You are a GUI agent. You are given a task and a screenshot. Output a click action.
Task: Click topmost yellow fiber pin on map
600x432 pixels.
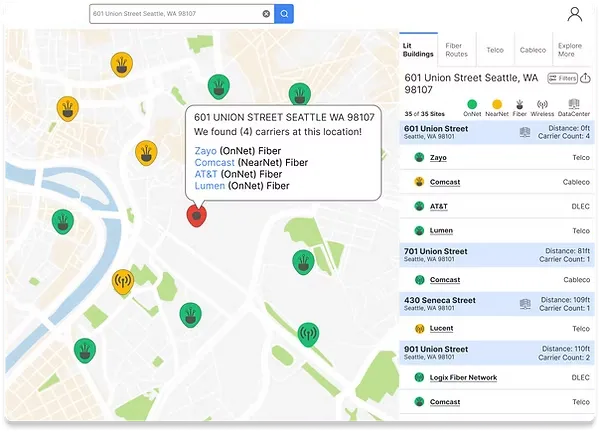(x=122, y=64)
